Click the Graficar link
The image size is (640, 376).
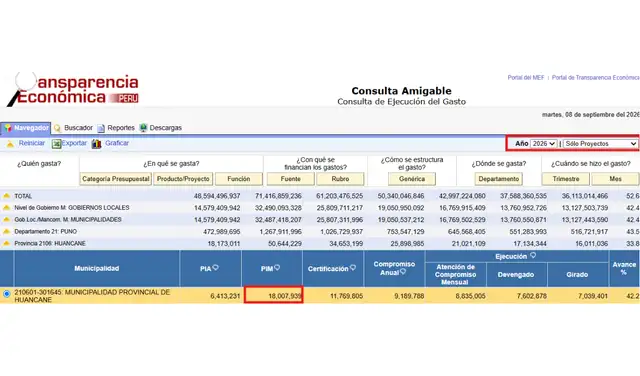click(117, 143)
